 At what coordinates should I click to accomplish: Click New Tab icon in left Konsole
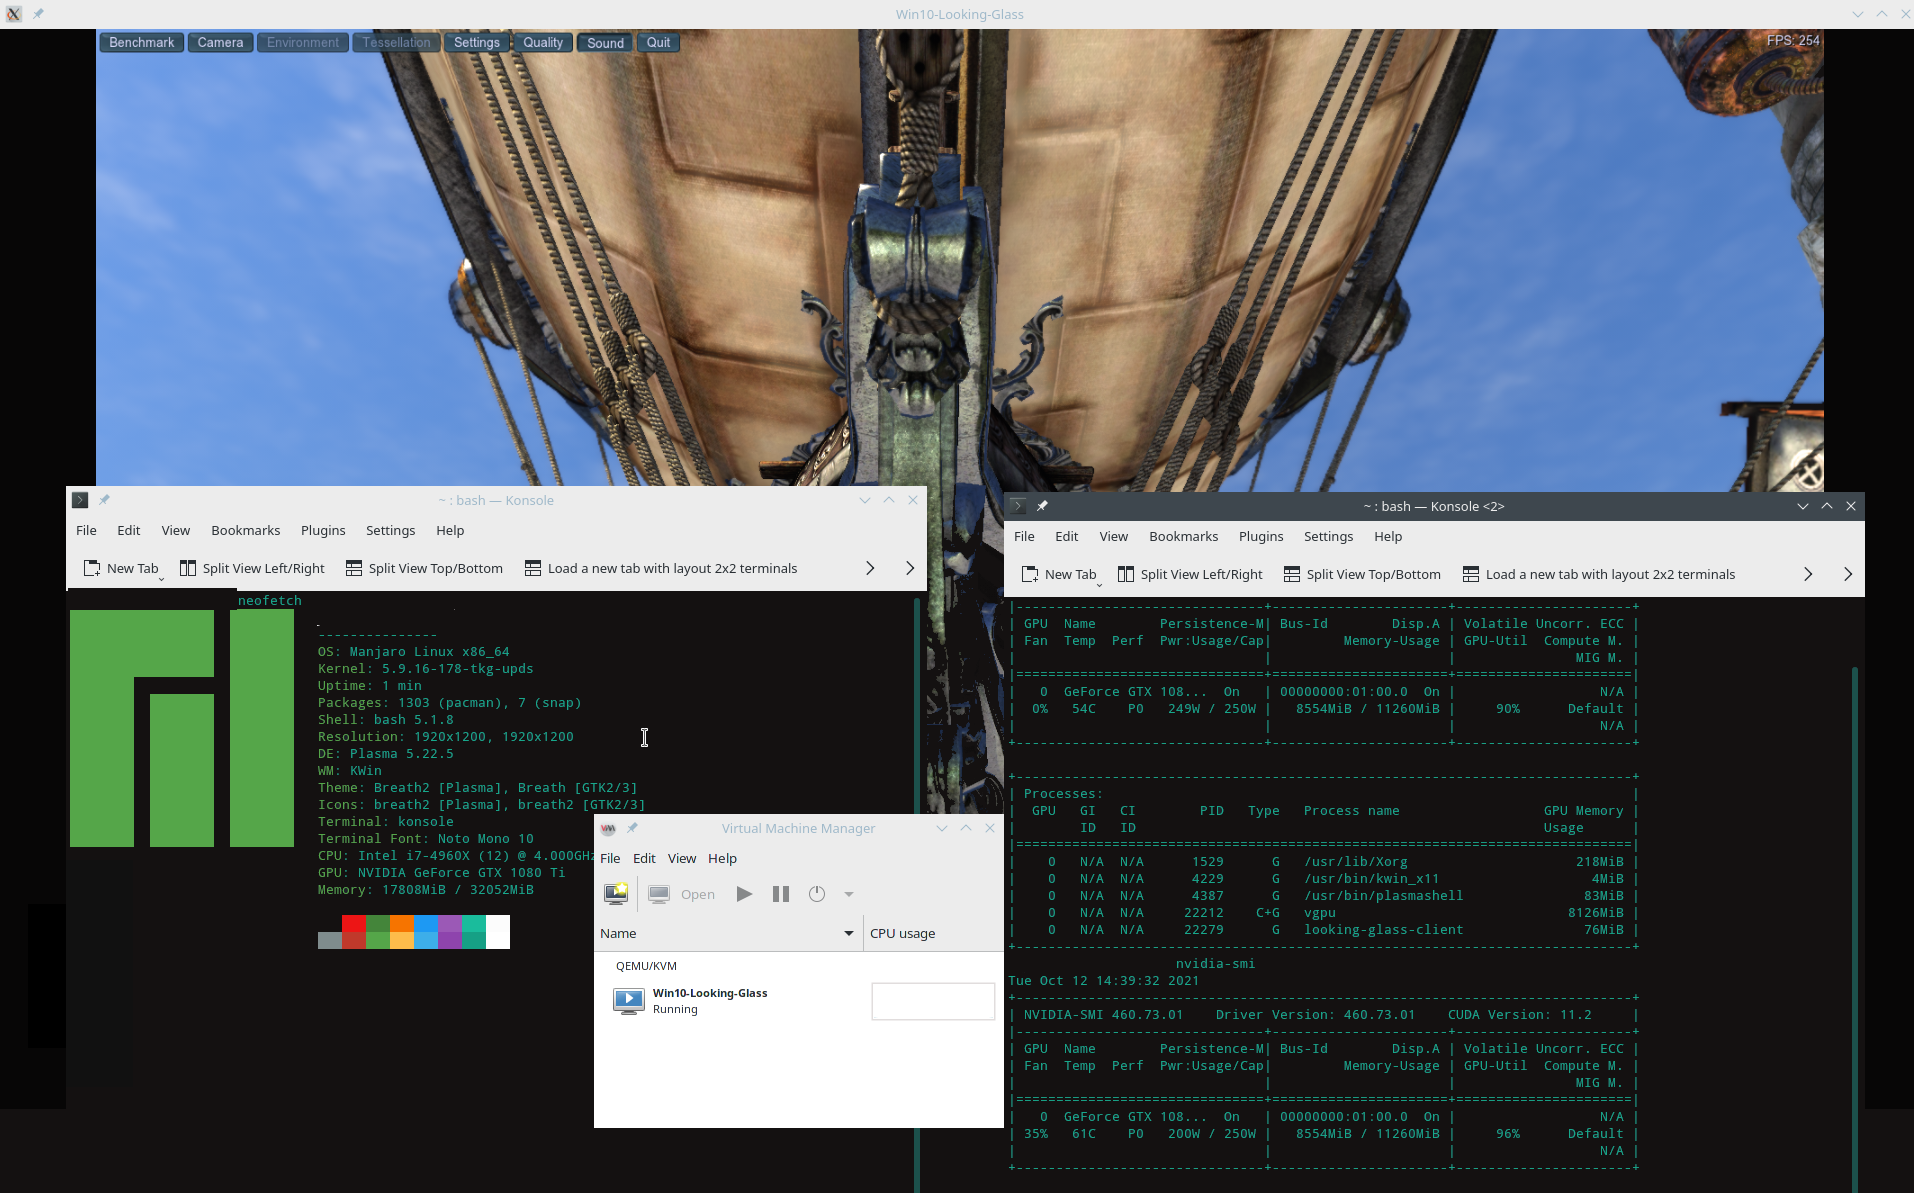coord(92,568)
